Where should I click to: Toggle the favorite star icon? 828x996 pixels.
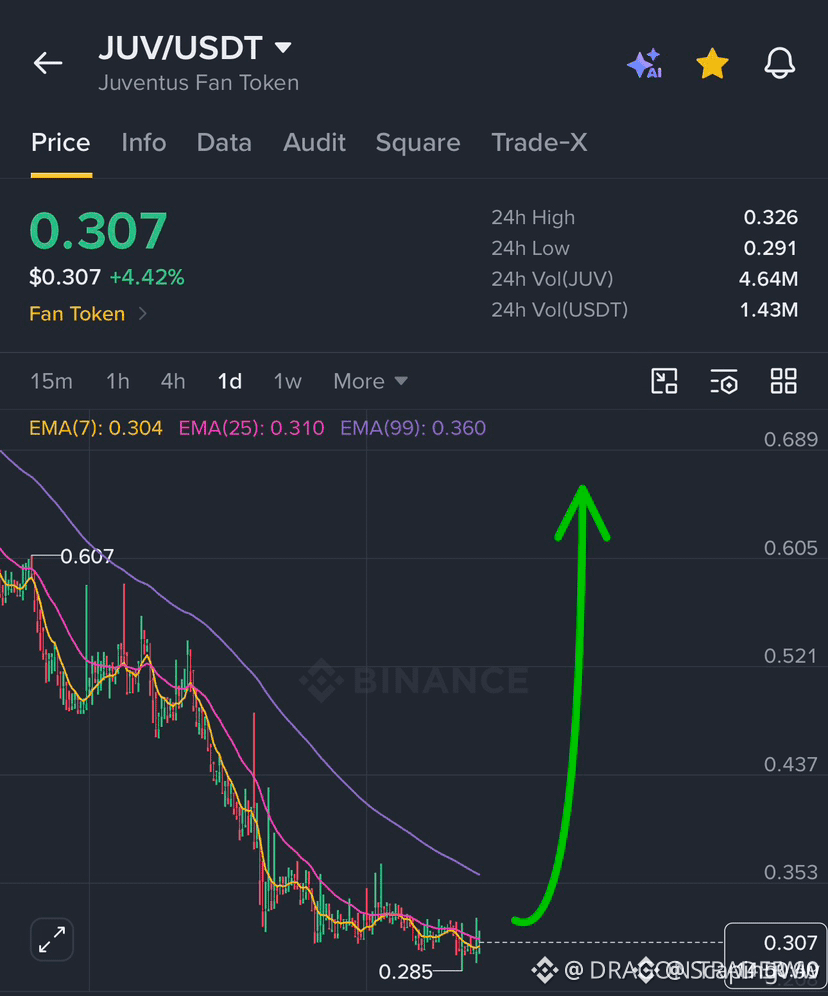coord(712,64)
